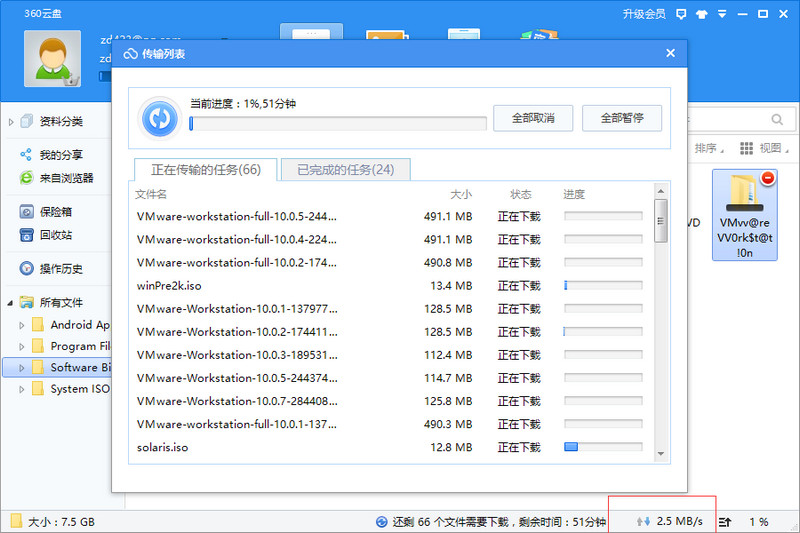800x533 pixels.
Task: Select row VMware-workstation-full-10.0.2-174...
Action: (x=391, y=262)
